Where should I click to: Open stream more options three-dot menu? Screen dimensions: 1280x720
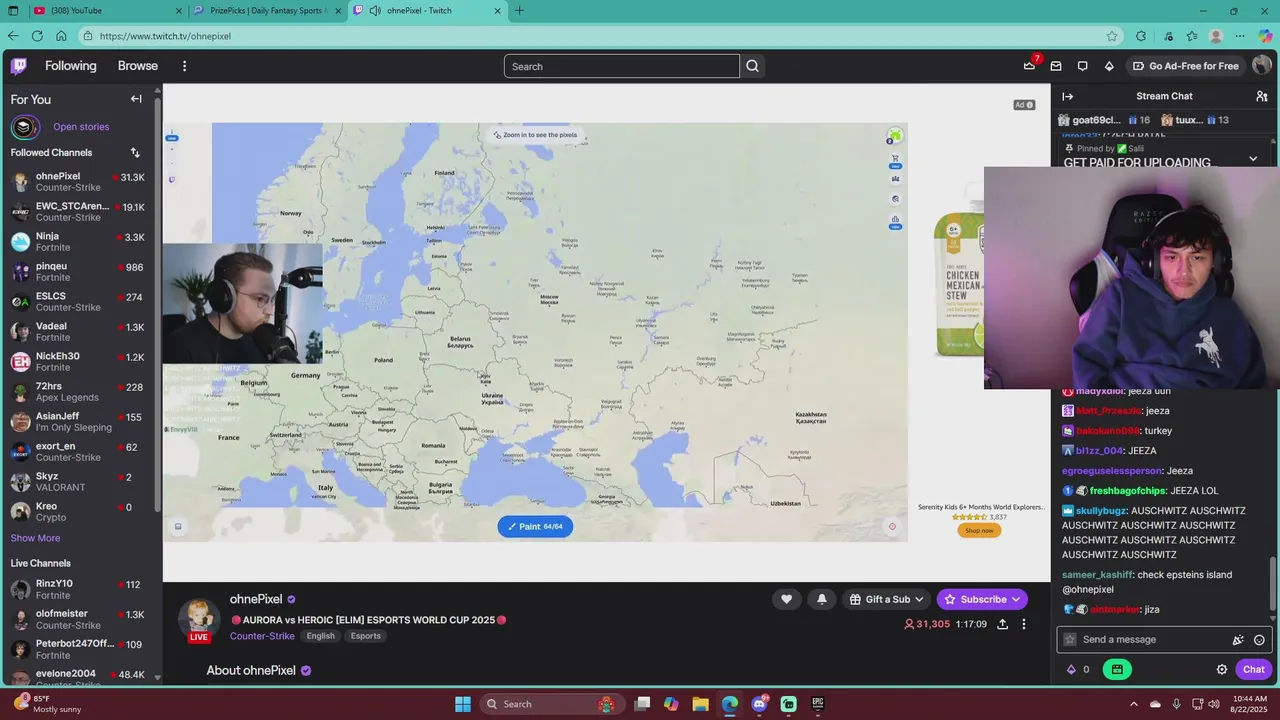[x=1023, y=624]
